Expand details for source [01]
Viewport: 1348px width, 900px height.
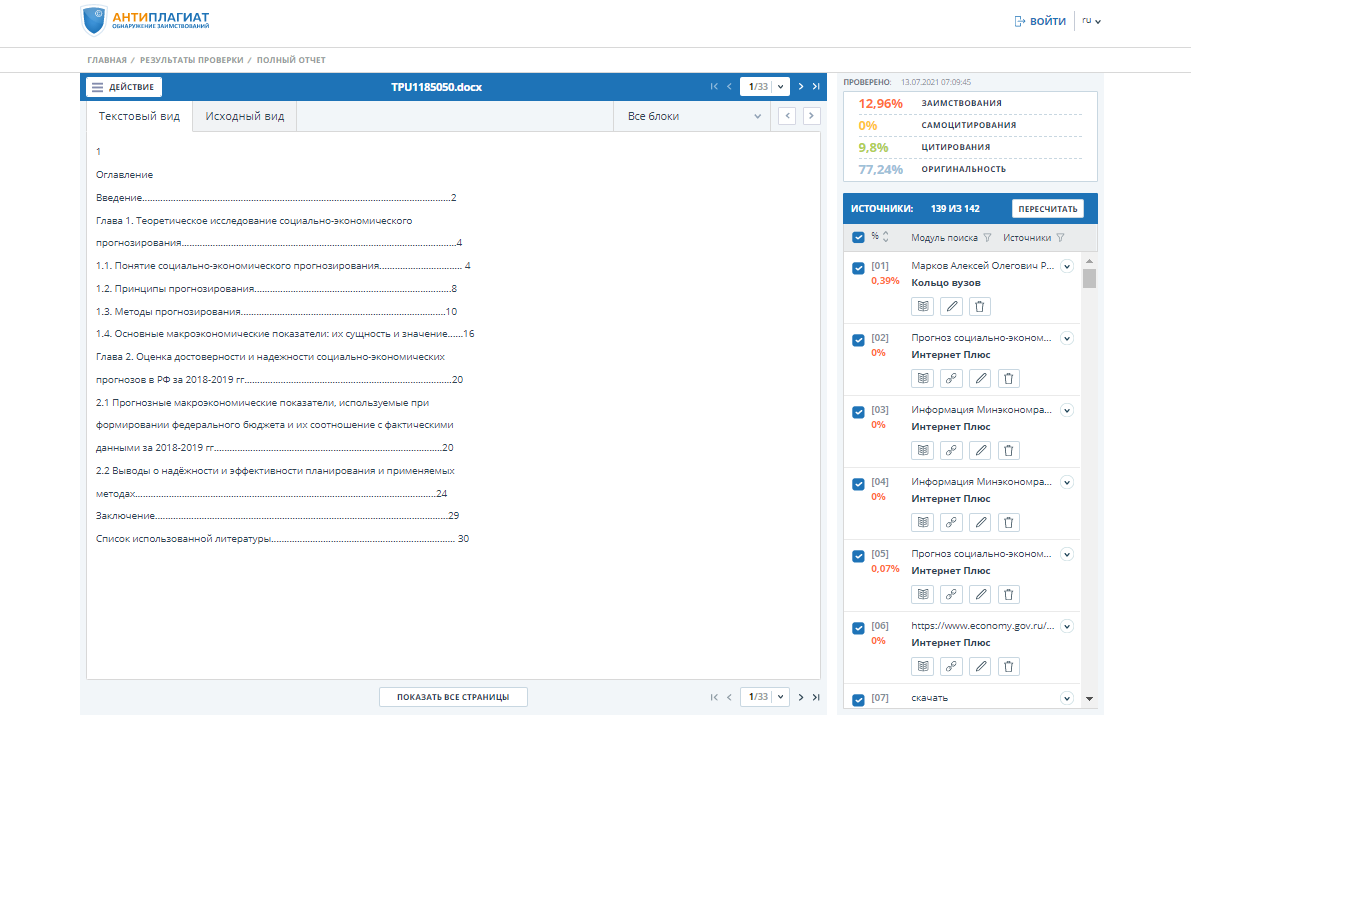[1067, 266]
